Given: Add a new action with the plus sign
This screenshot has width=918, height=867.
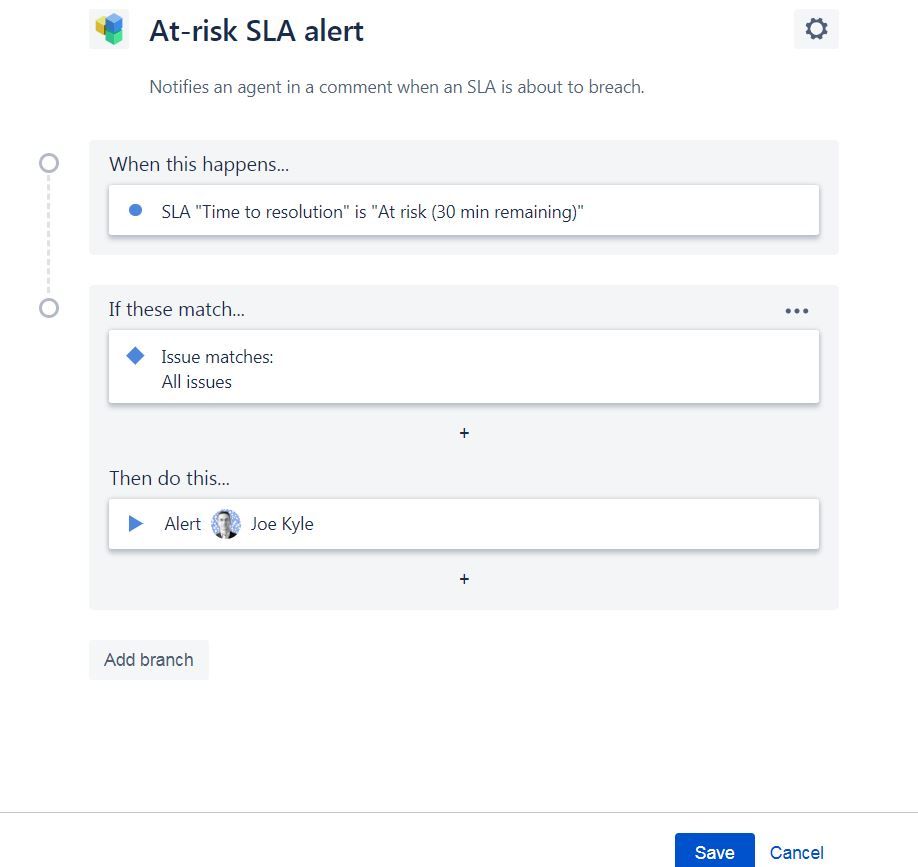Looking at the screenshot, I should tap(463, 579).
